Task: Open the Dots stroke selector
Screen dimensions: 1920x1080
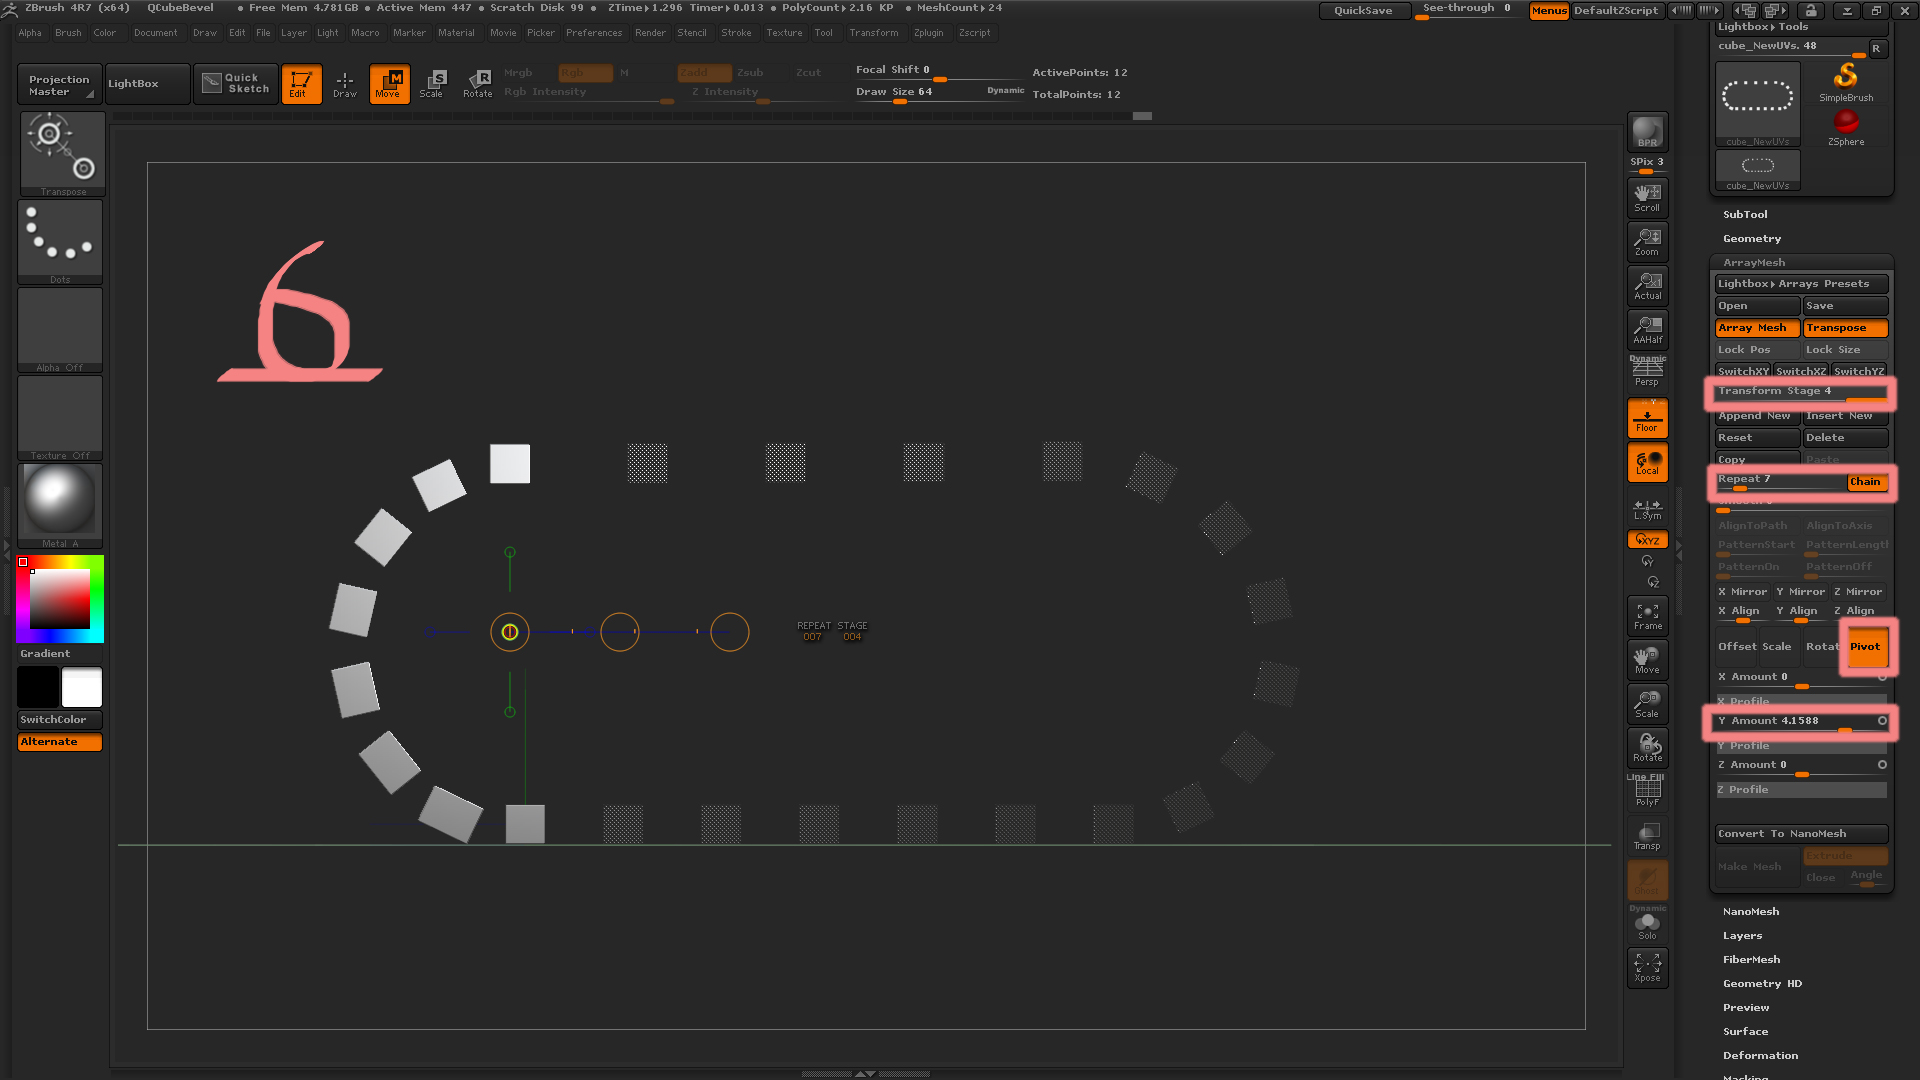Action: pyautogui.click(x=60, y=242)
